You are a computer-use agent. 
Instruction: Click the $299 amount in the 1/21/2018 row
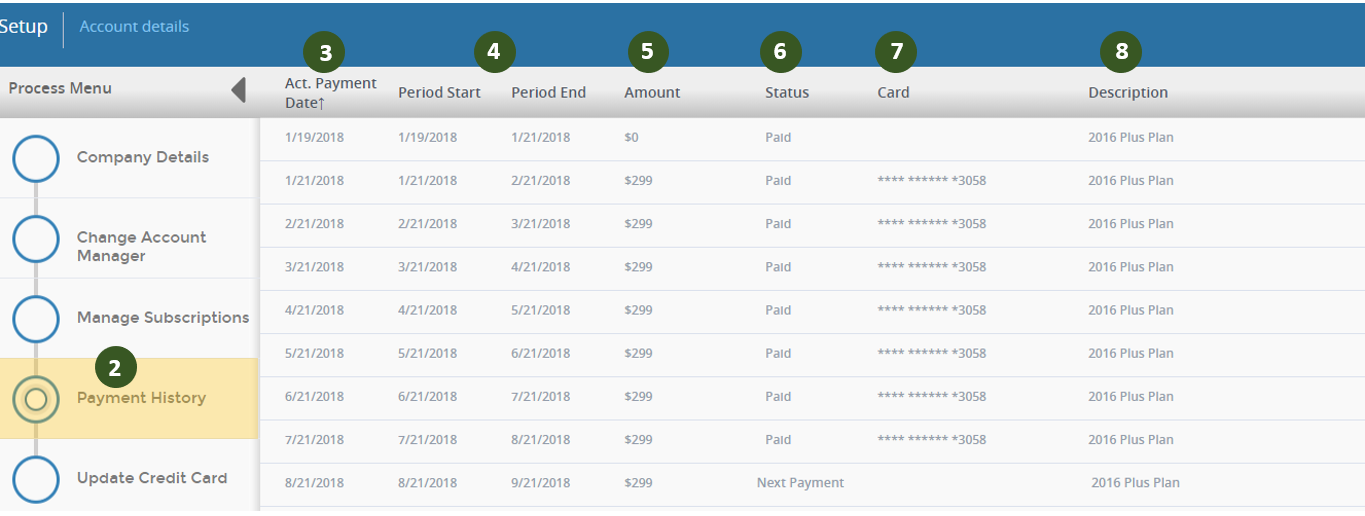[x=638, y=181]
